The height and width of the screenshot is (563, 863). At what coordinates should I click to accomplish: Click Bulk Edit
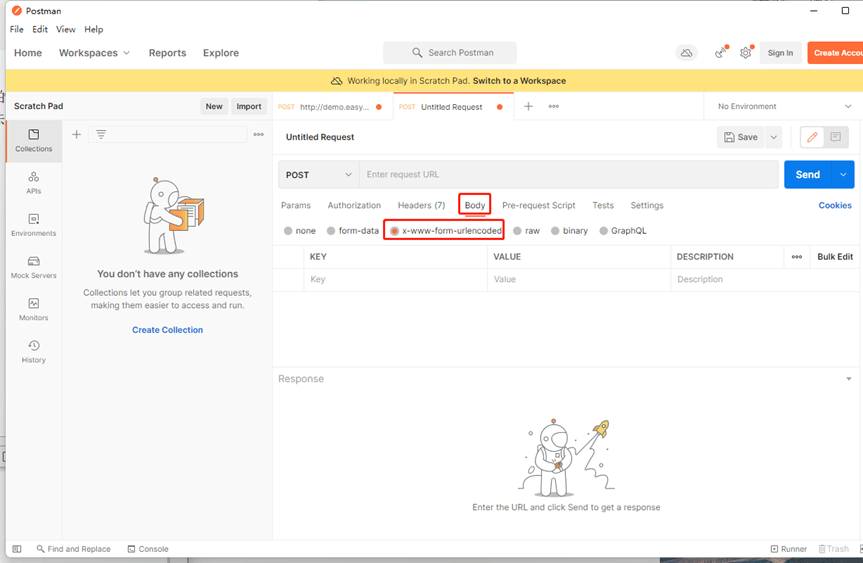click(835, 257)
